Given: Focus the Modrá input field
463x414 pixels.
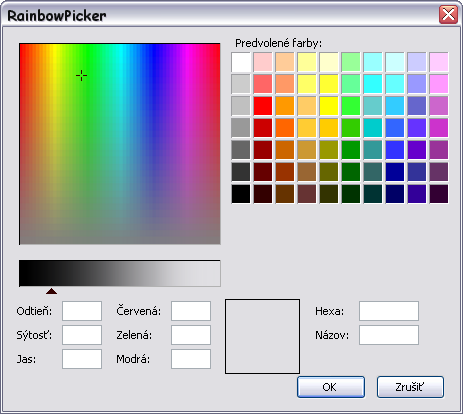Looking at the screenshot, I should (191, 359).
